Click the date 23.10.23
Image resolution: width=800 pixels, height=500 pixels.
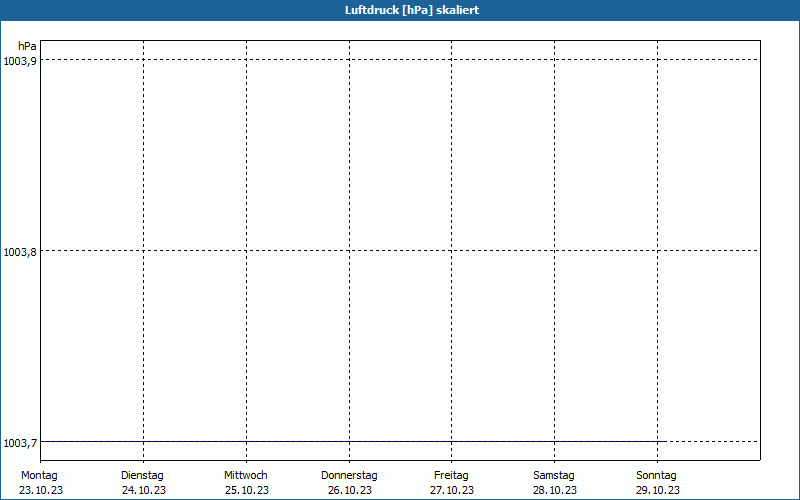pyautogui.click(x=41, y=490)
